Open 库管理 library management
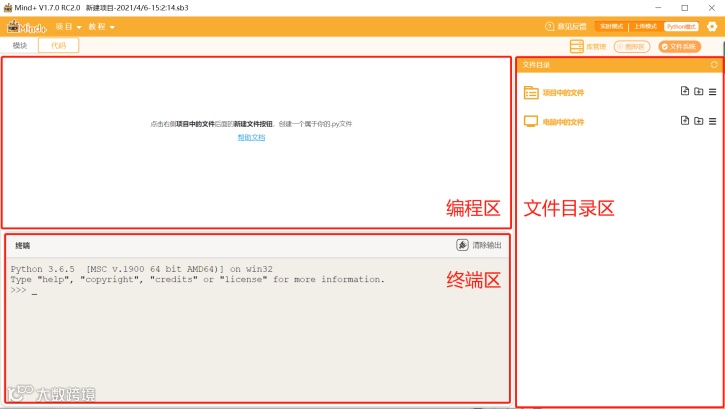The image size is (725, 409). tap(588, 46)
